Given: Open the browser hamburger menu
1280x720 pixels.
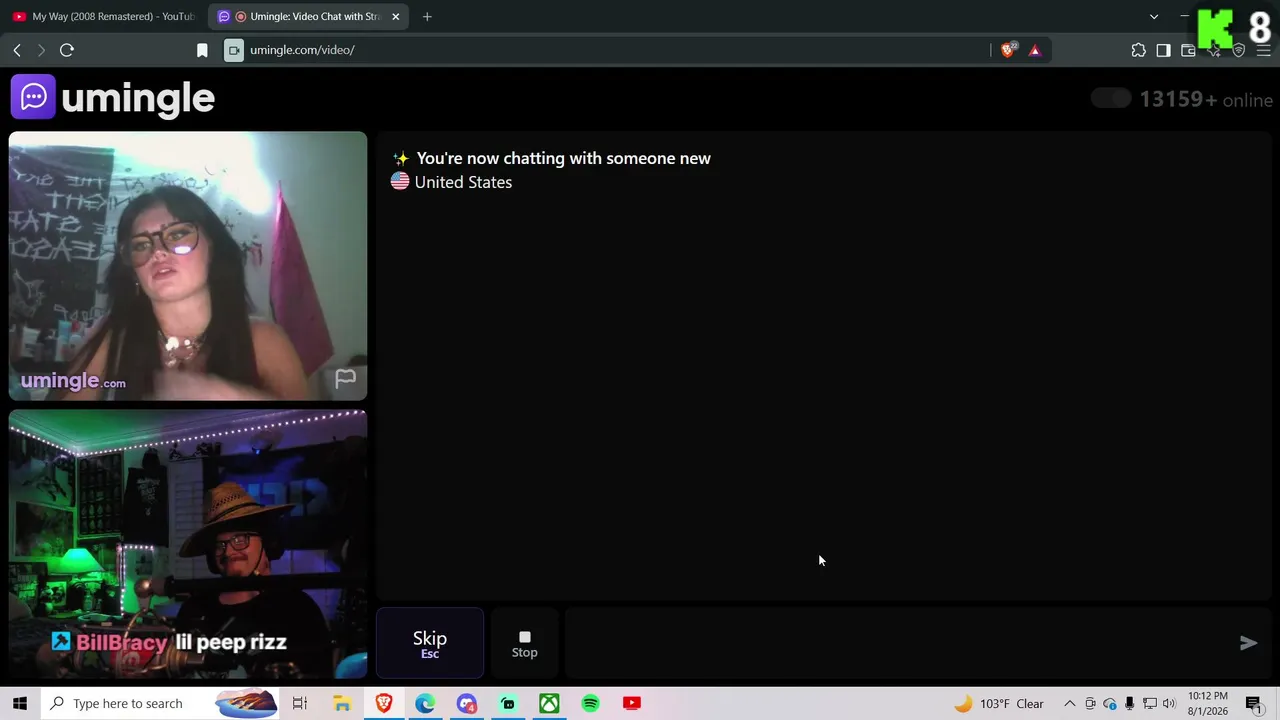Looking at the screenshot, I should click(1263, 50).
